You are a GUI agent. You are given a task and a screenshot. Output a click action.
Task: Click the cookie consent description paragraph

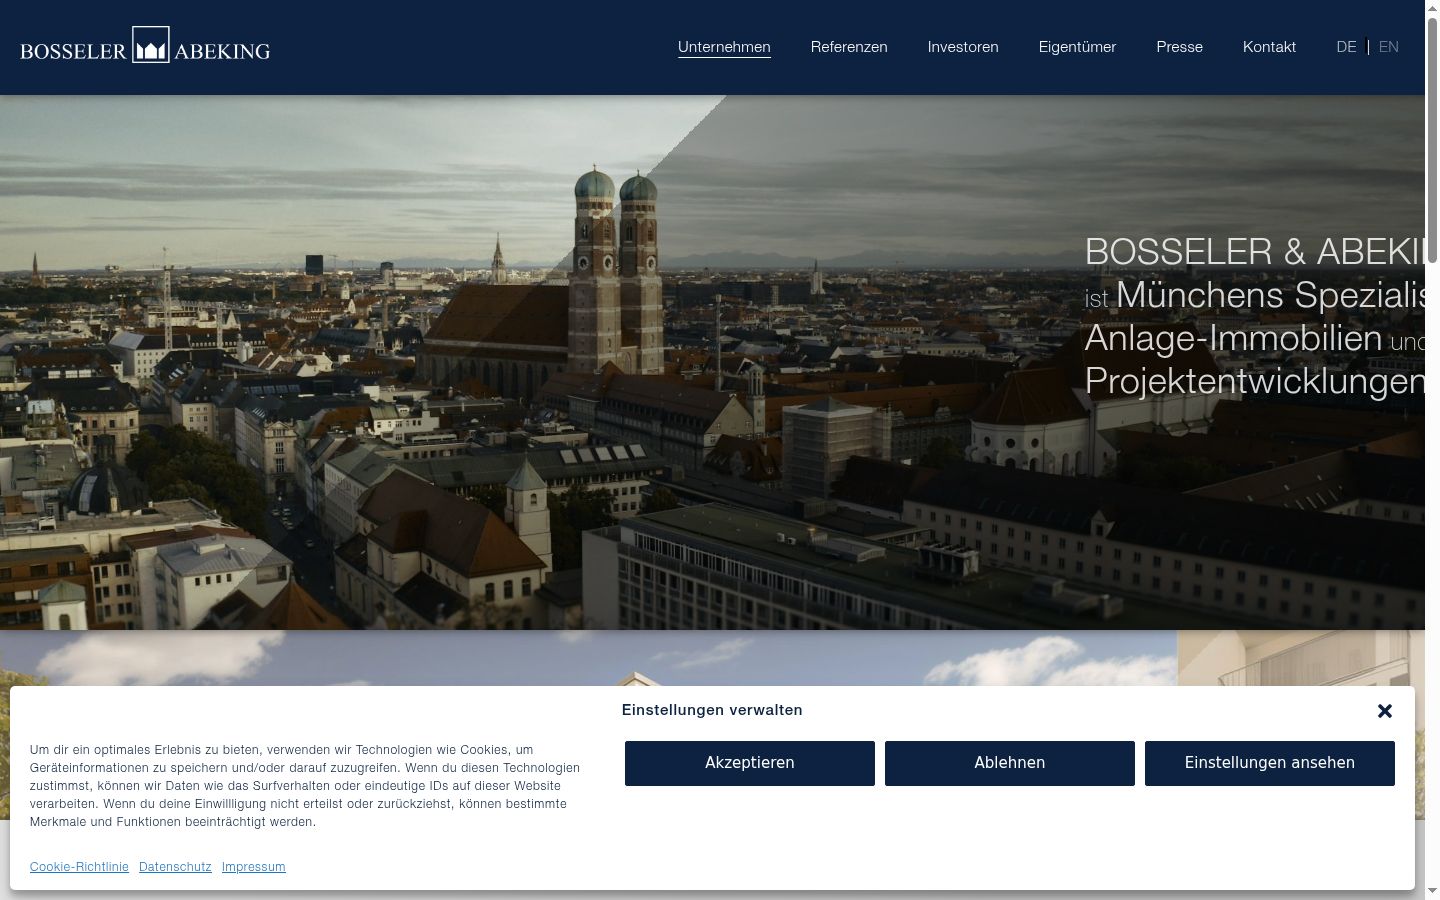click(x=305, y=786)
